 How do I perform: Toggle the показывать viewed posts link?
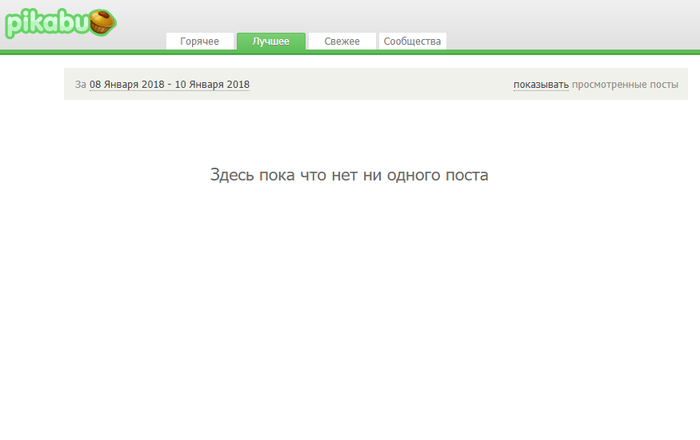click(540, 85)
